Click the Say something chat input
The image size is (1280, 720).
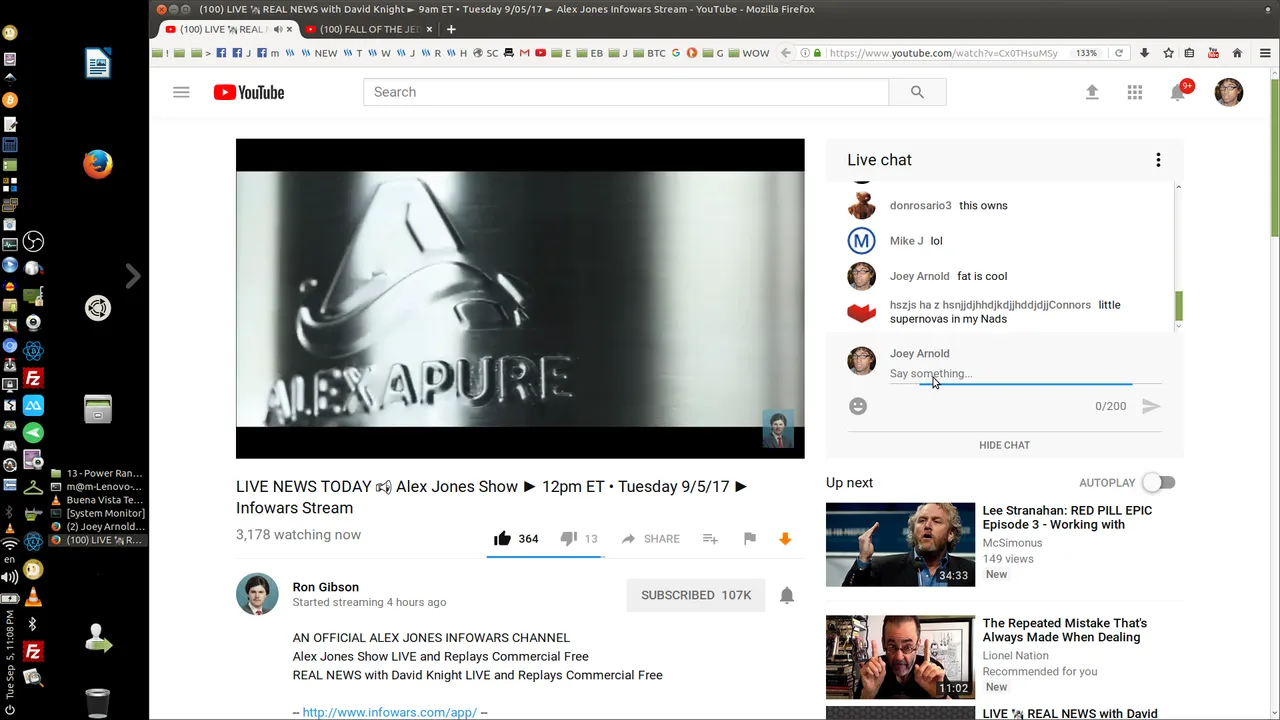tap(1025, 374)
